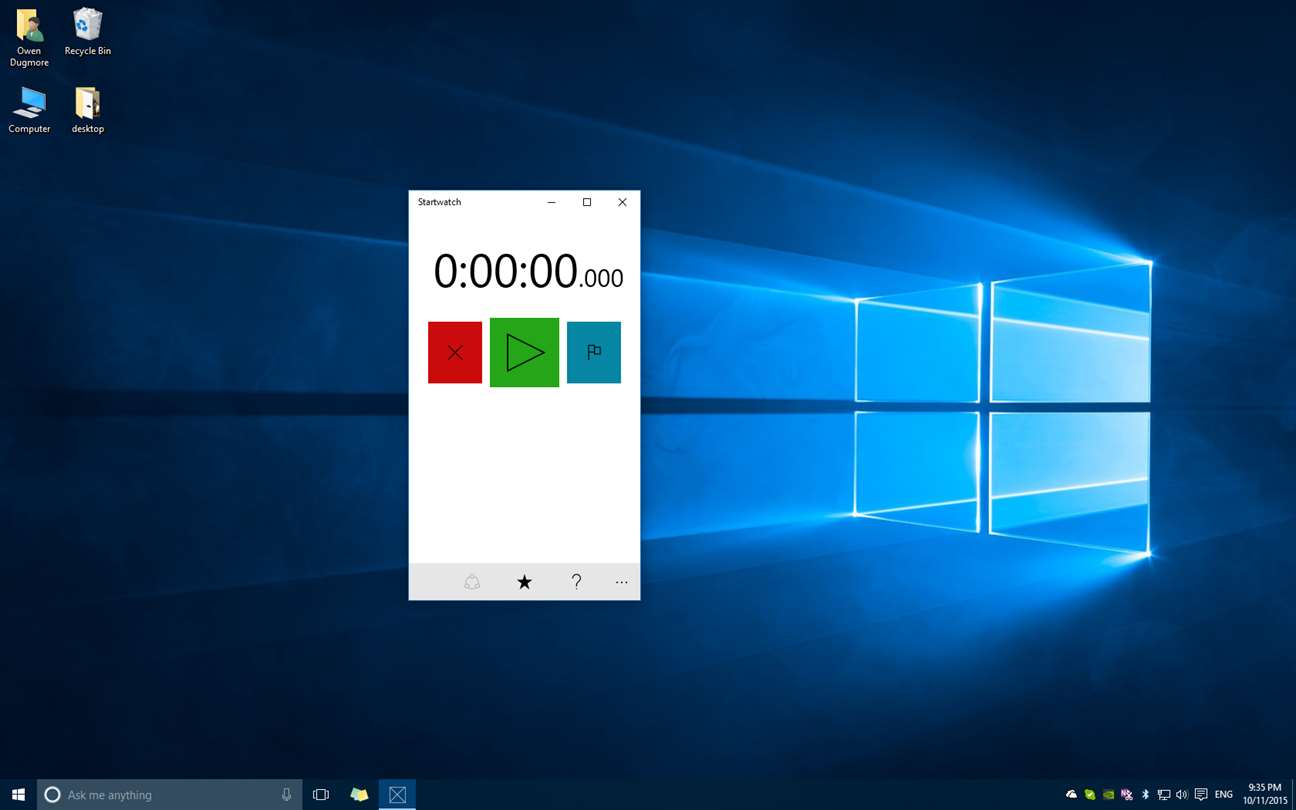The image size is (1296, 810).
Task: Close the Startwatch window
Action: point(622,202)
